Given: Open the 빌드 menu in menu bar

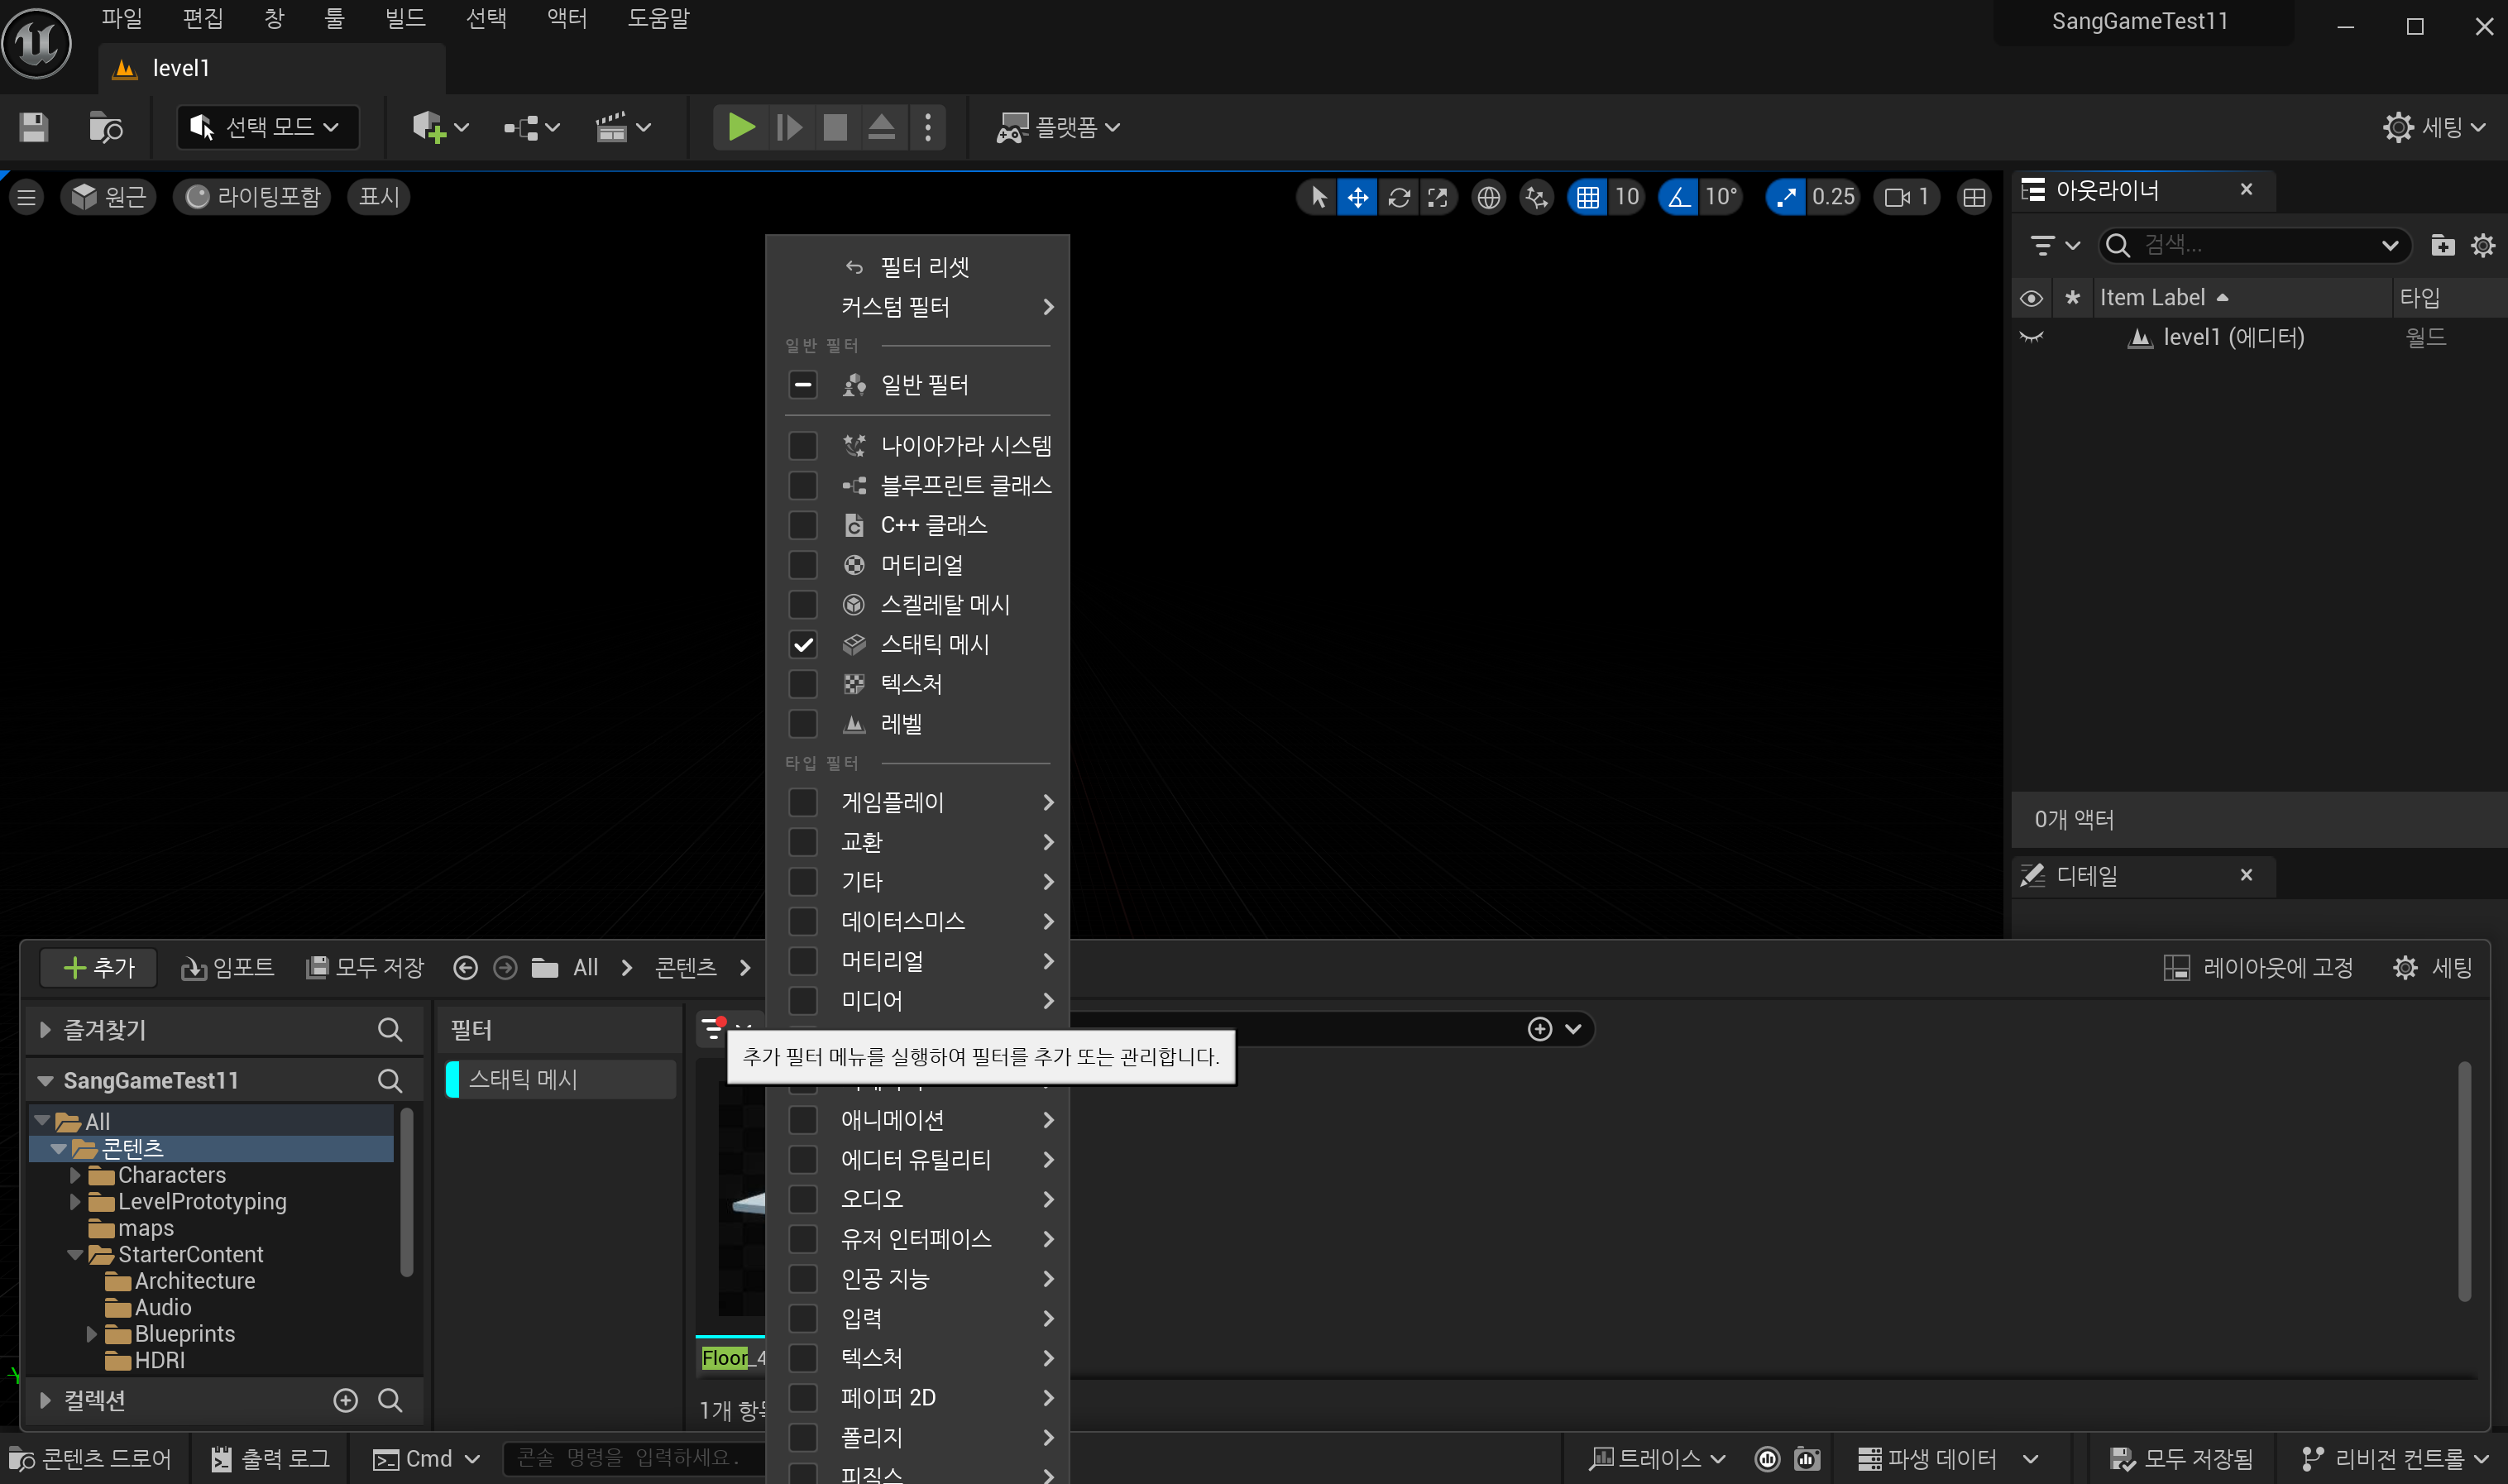Looking at the screenshot, I should point(405,18).
